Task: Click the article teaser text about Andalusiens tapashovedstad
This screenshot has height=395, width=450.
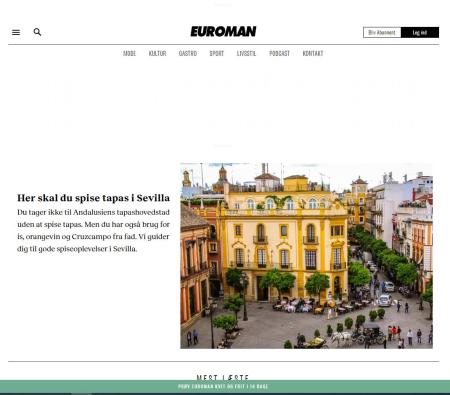Action: (93, 231)
